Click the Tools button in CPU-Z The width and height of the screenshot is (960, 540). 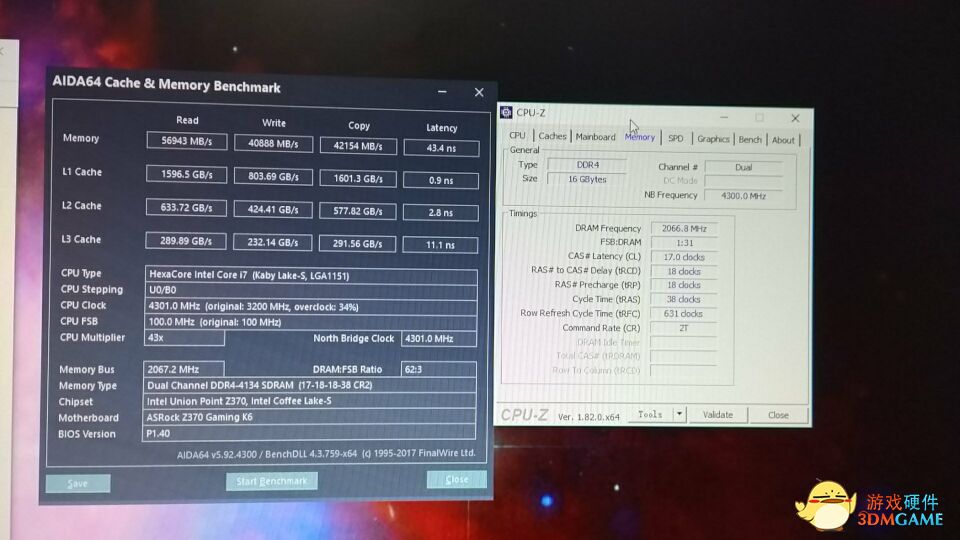click(x=650, y=414)
